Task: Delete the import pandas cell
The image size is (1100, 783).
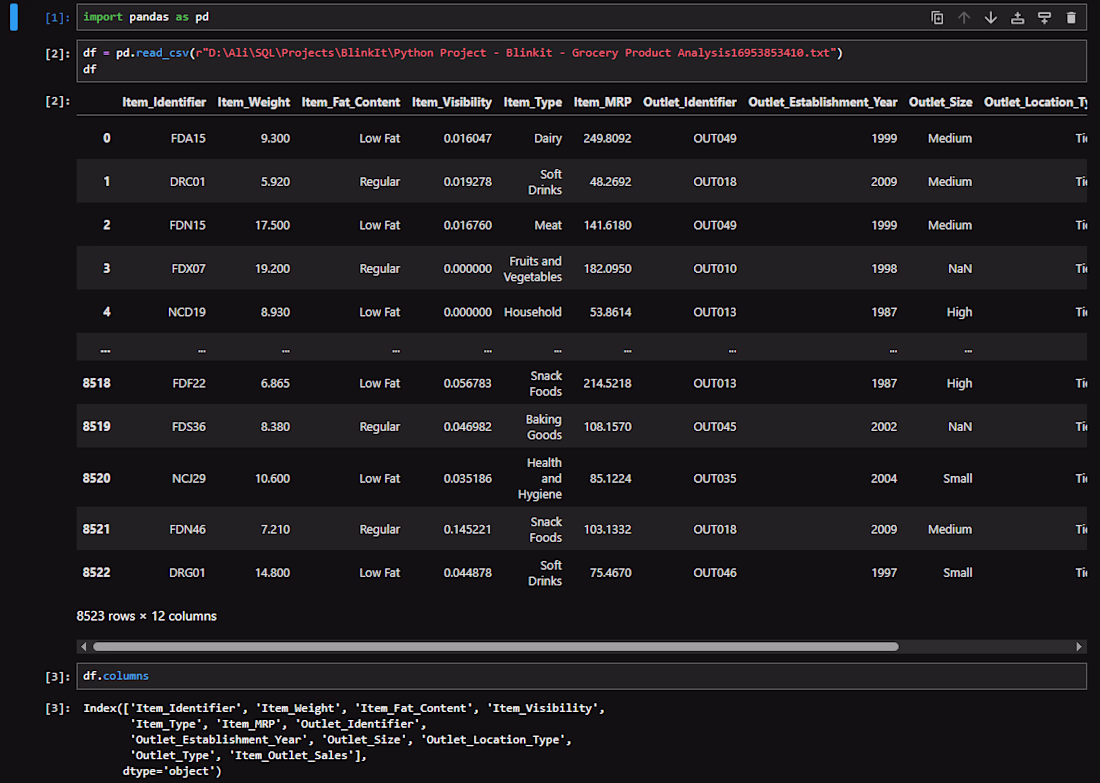Action: click(x=1071, y=18)
